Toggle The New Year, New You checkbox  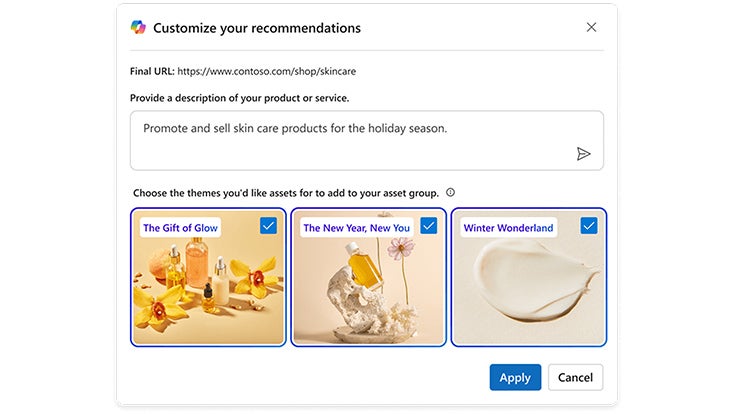428,226
